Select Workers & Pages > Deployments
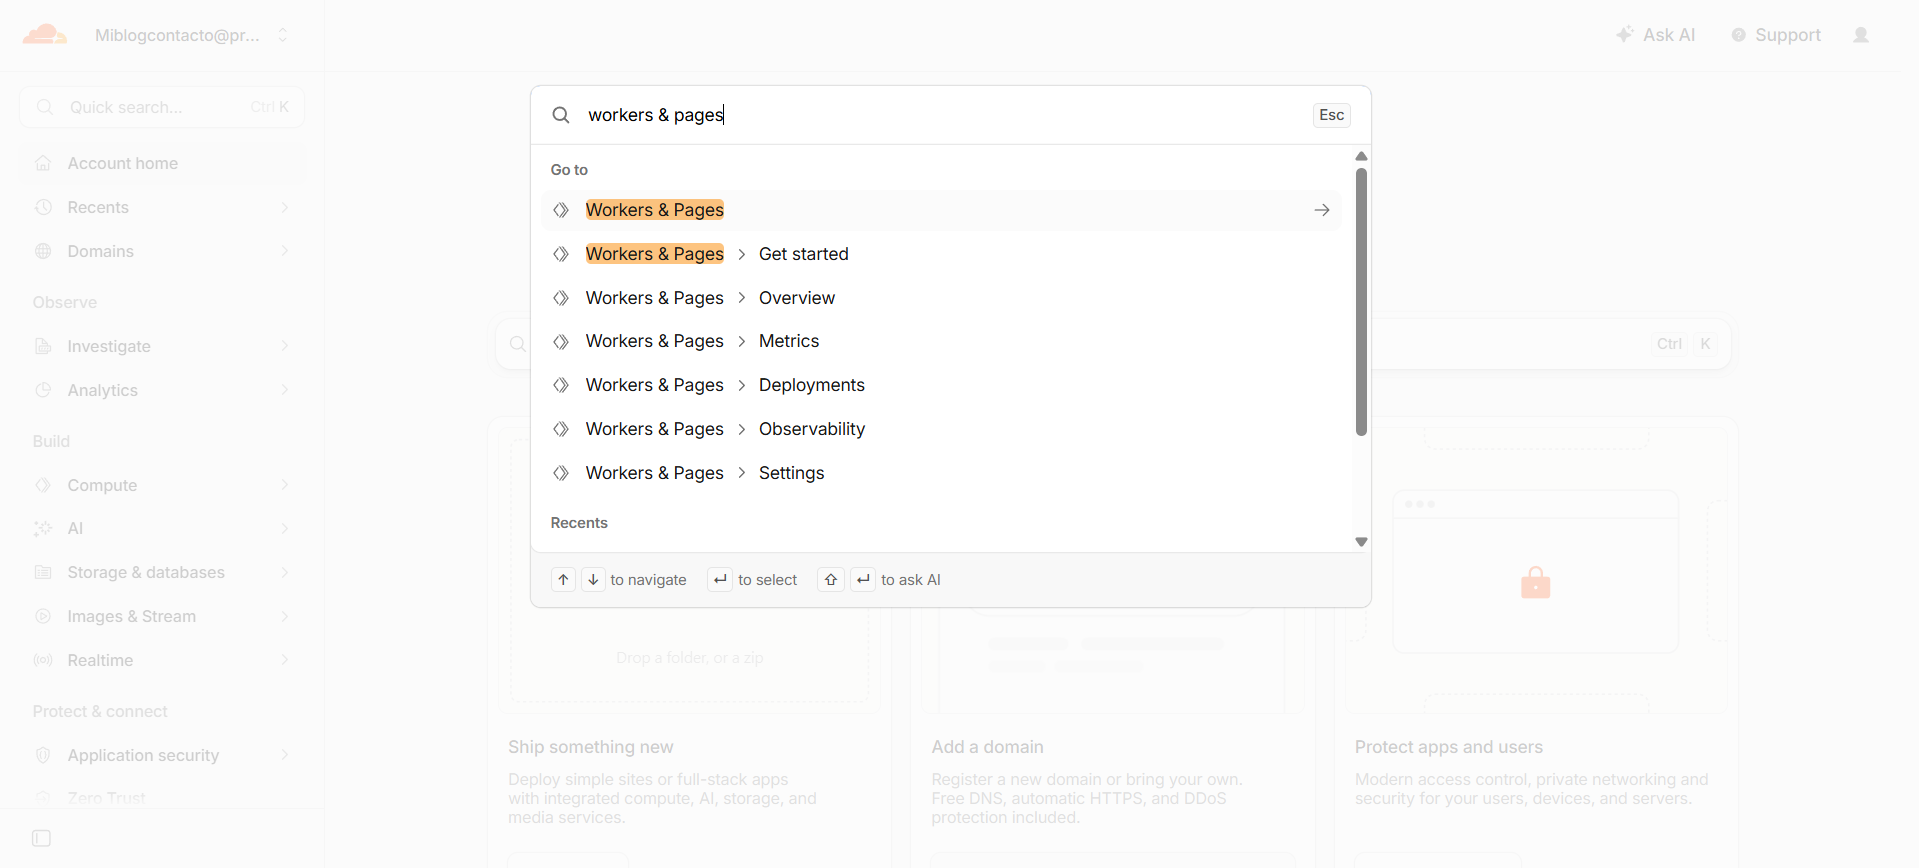Image resolution: width=1919 pixels, height=868 pixels. (x=941, y=385)
